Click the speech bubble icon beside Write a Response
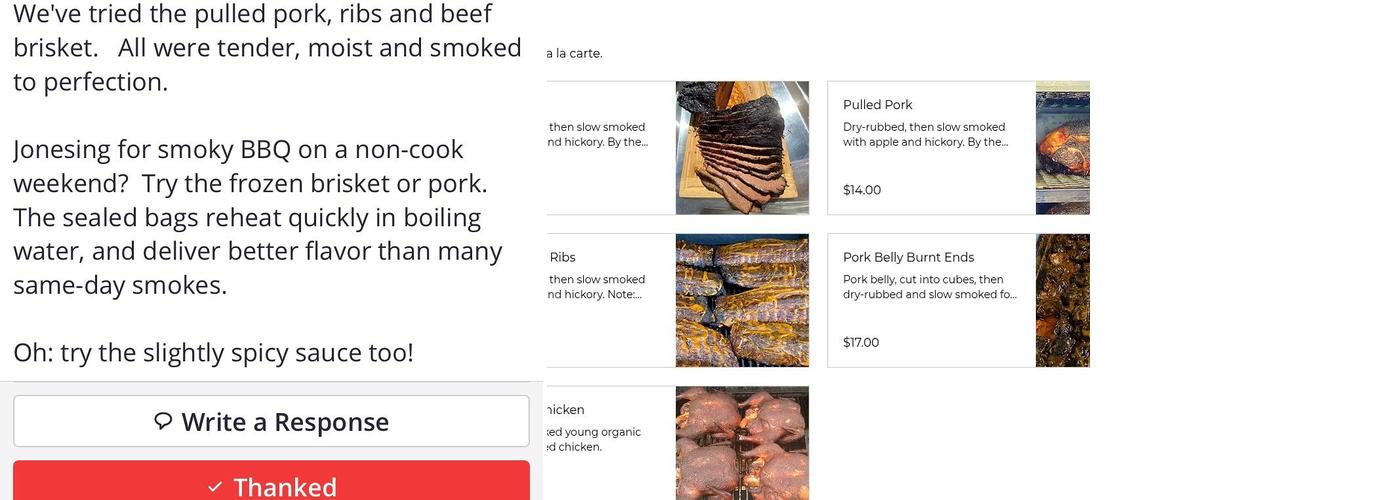This screenshot has width=1400, height=500. (163, 421)
